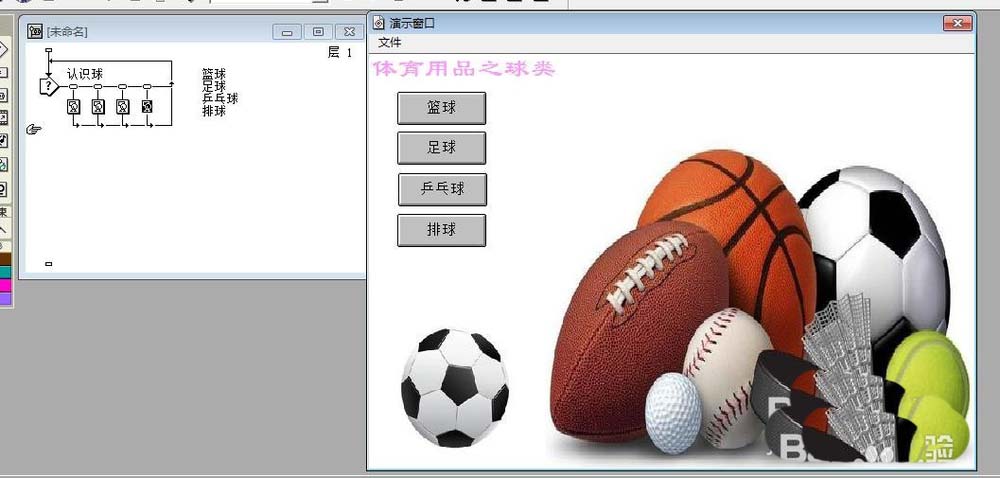Close the 演示窗口 demo window
1000x478 pixels.
tap(957, 24)
